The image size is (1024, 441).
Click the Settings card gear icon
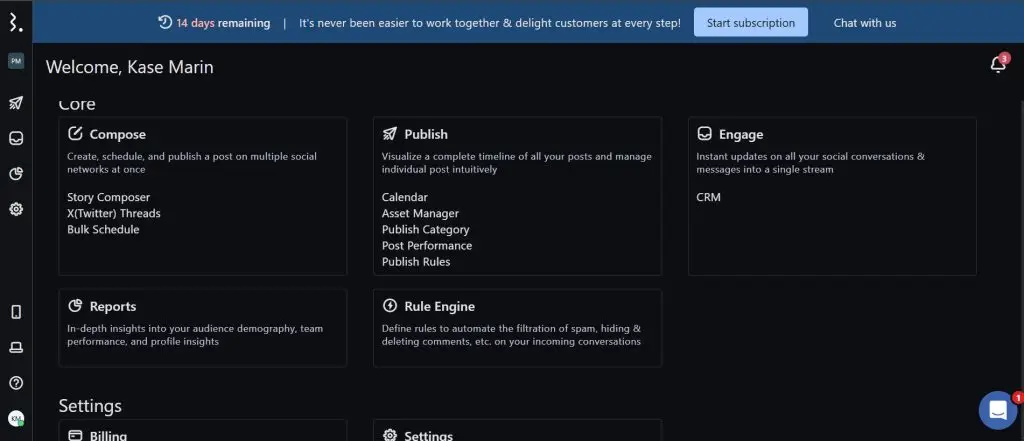coord(390,435)
